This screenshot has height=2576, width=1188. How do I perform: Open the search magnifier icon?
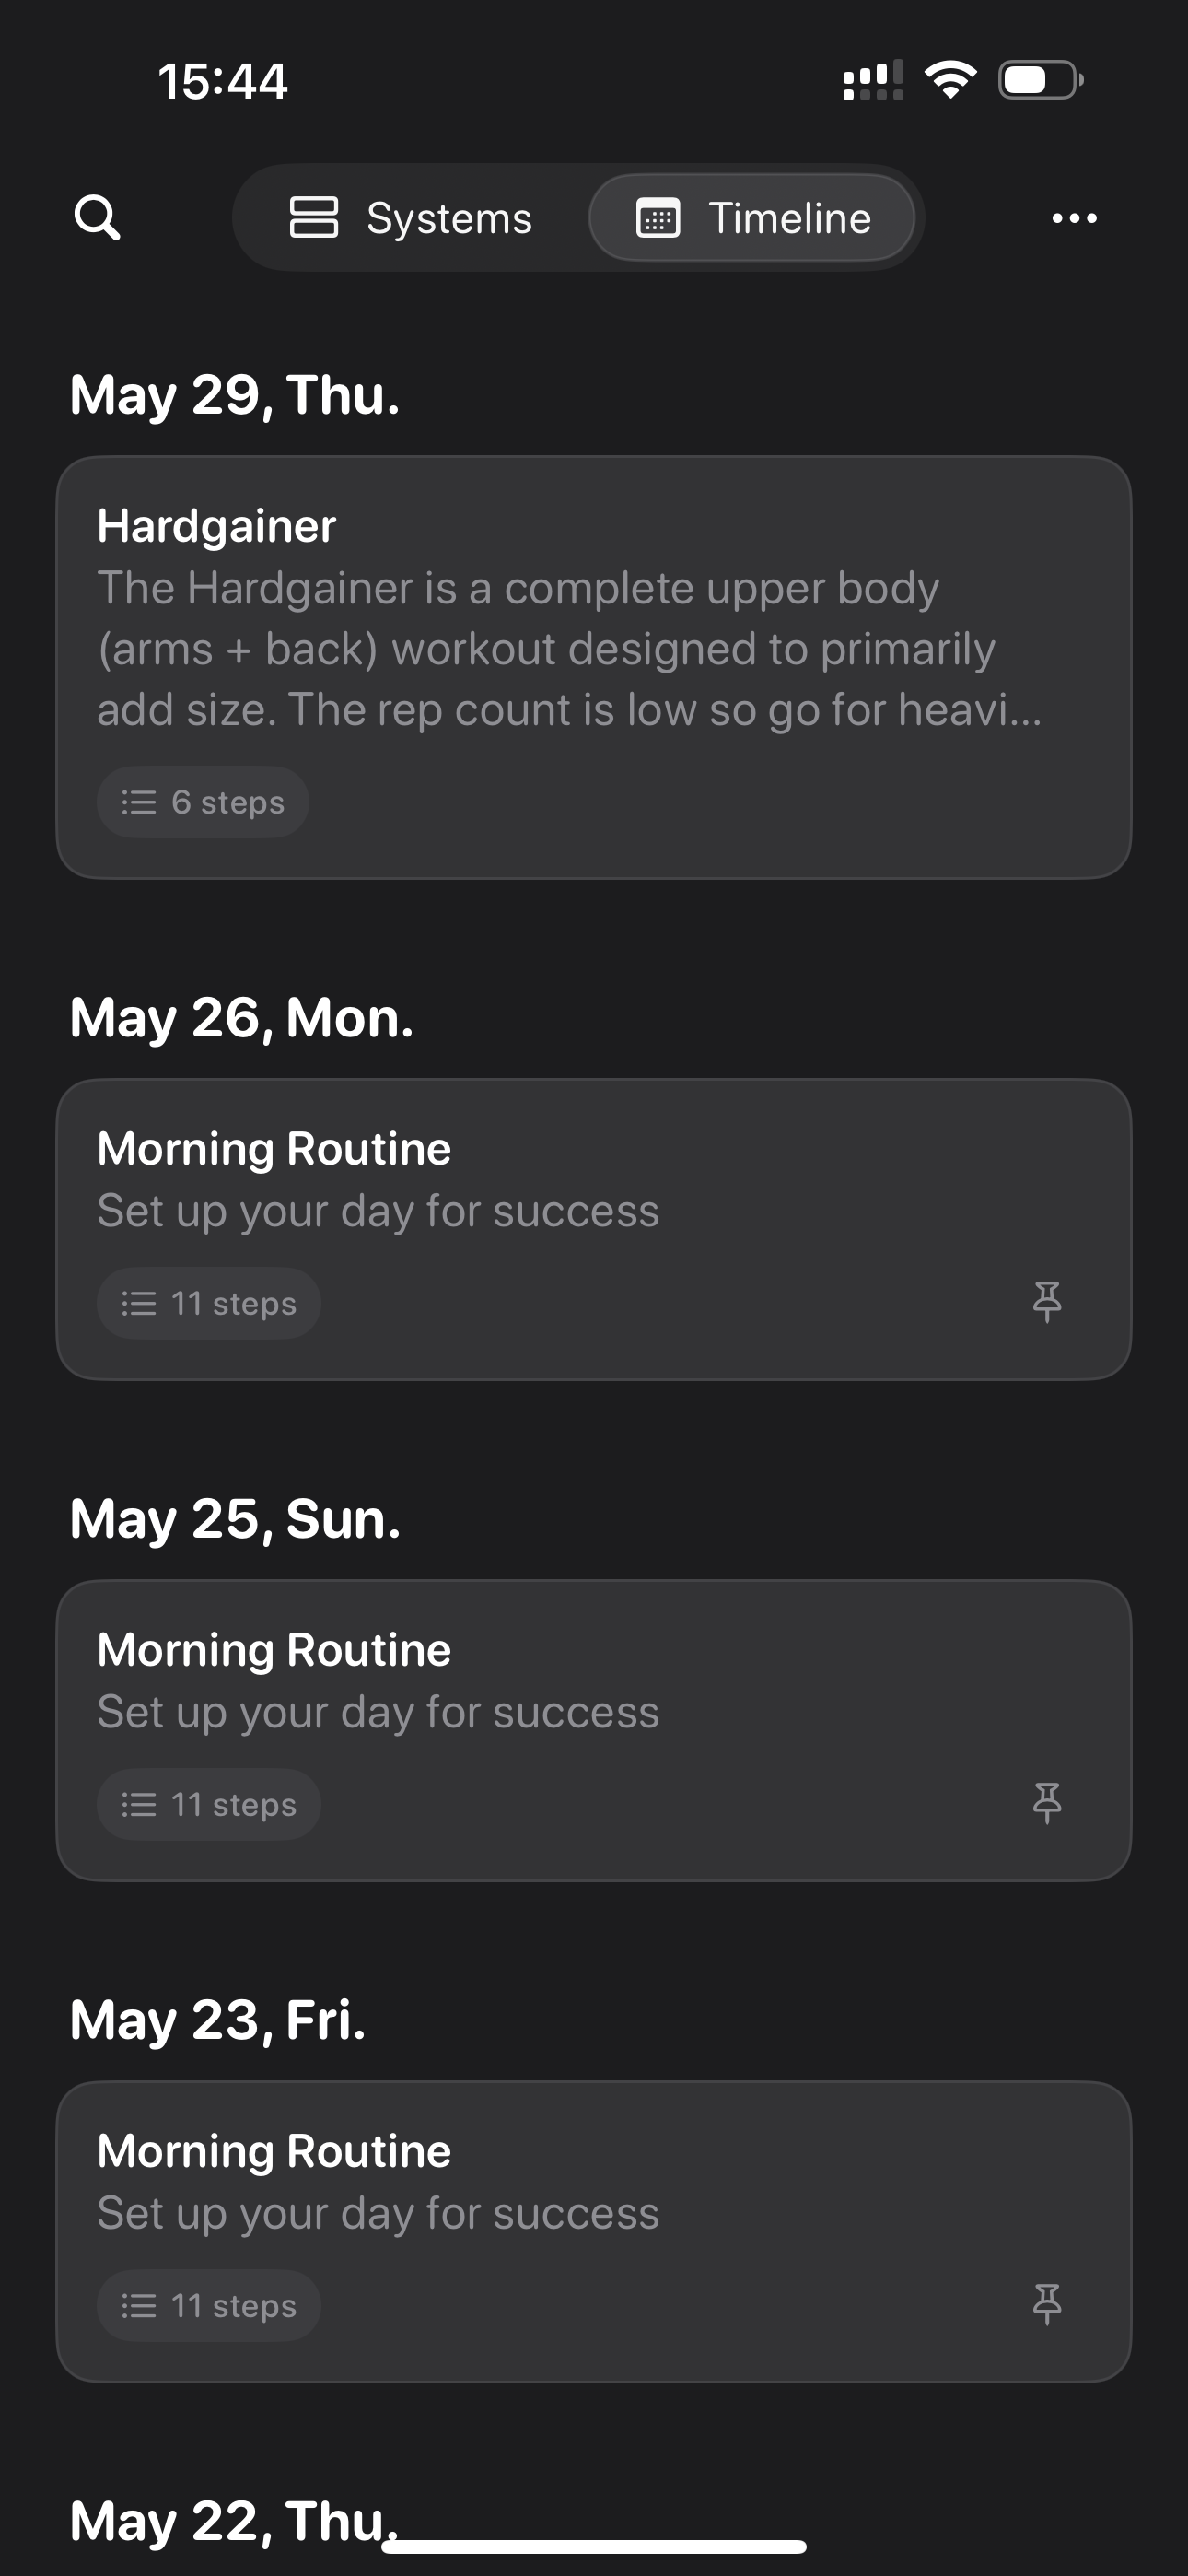tap(97, 217)
